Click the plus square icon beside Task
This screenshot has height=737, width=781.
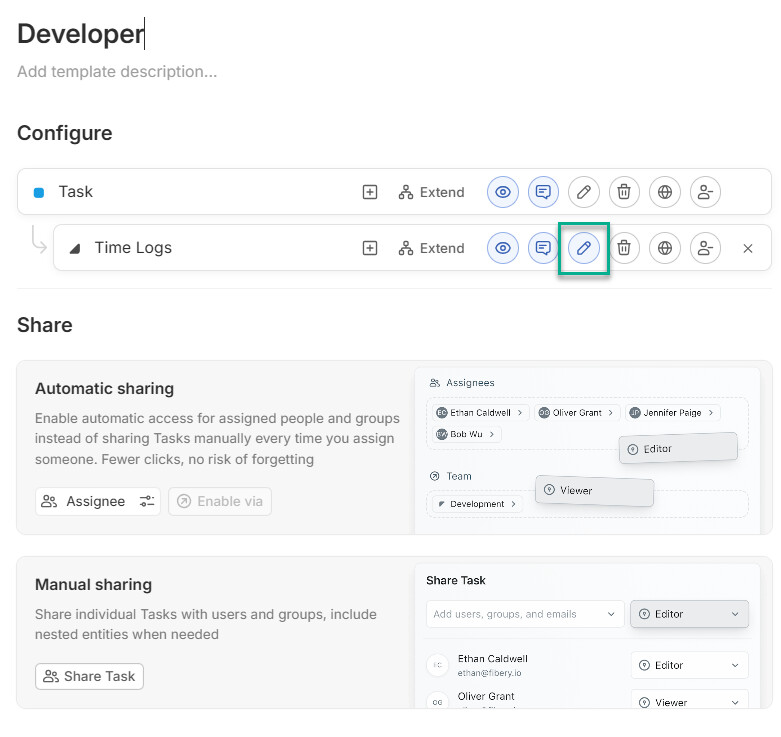[x=370, y=192]
